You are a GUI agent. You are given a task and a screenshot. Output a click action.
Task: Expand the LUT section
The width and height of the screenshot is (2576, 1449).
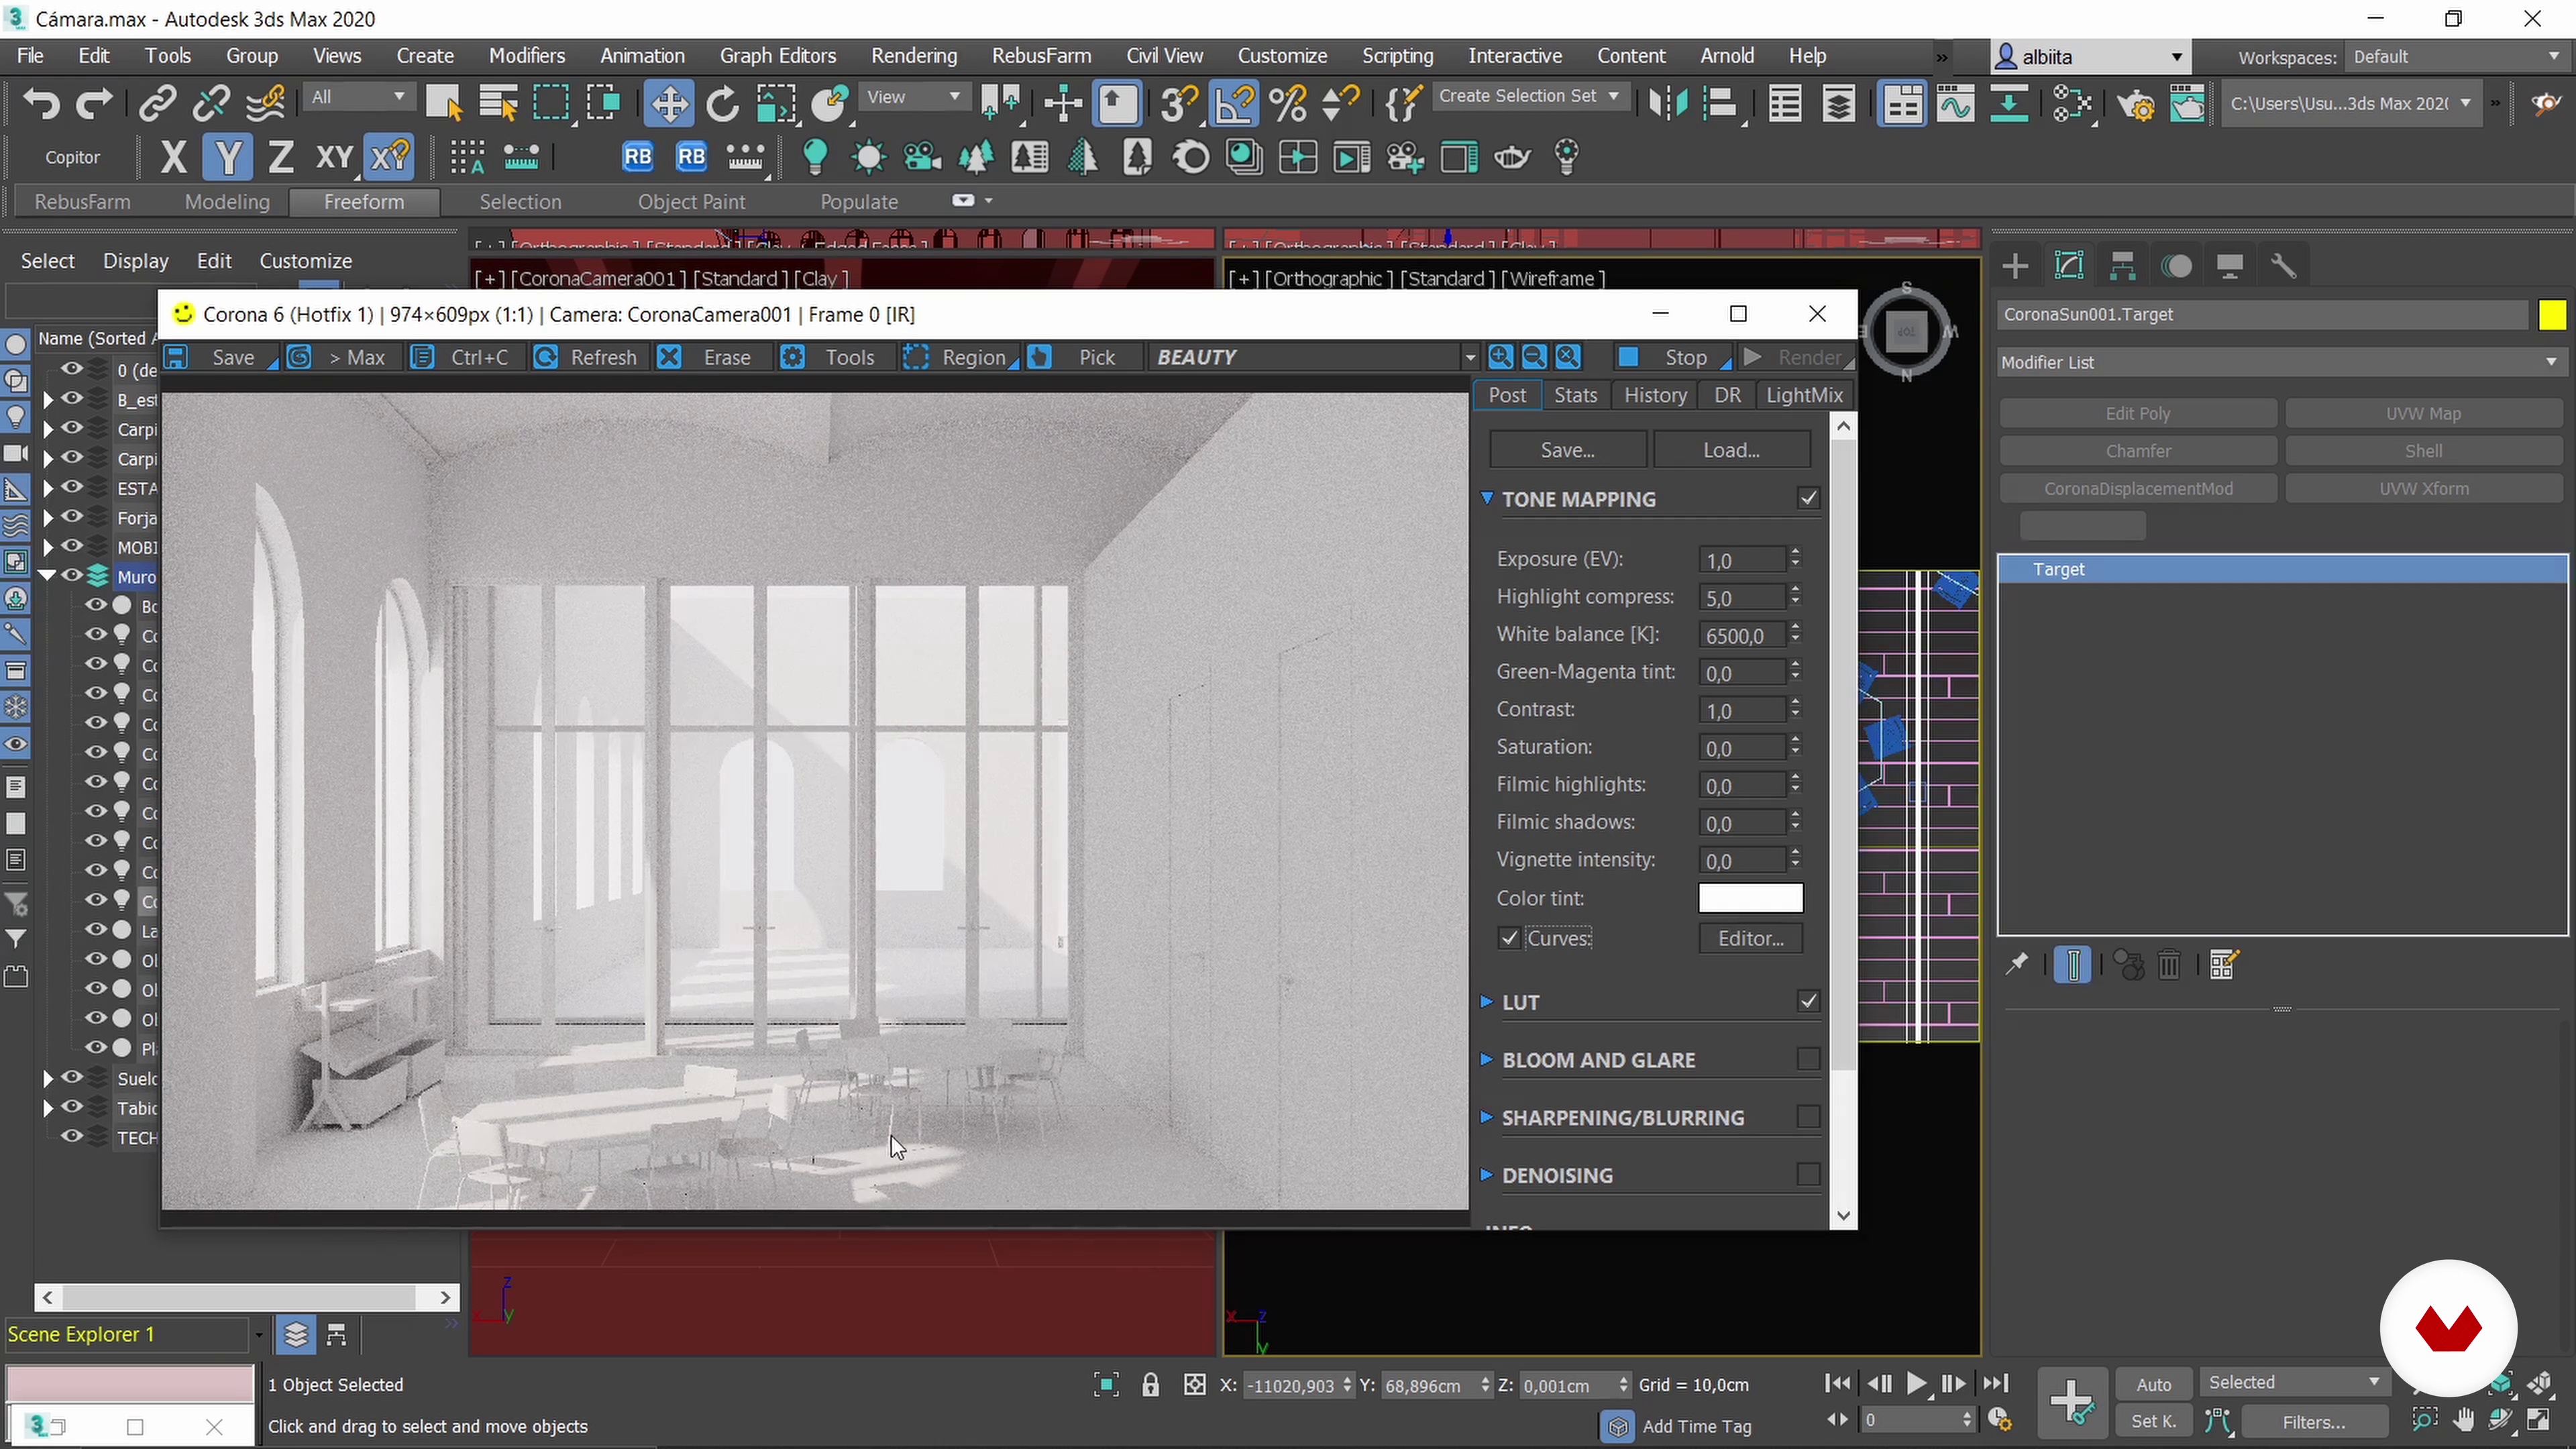pyautogui.click(x=1487, y=1001)
